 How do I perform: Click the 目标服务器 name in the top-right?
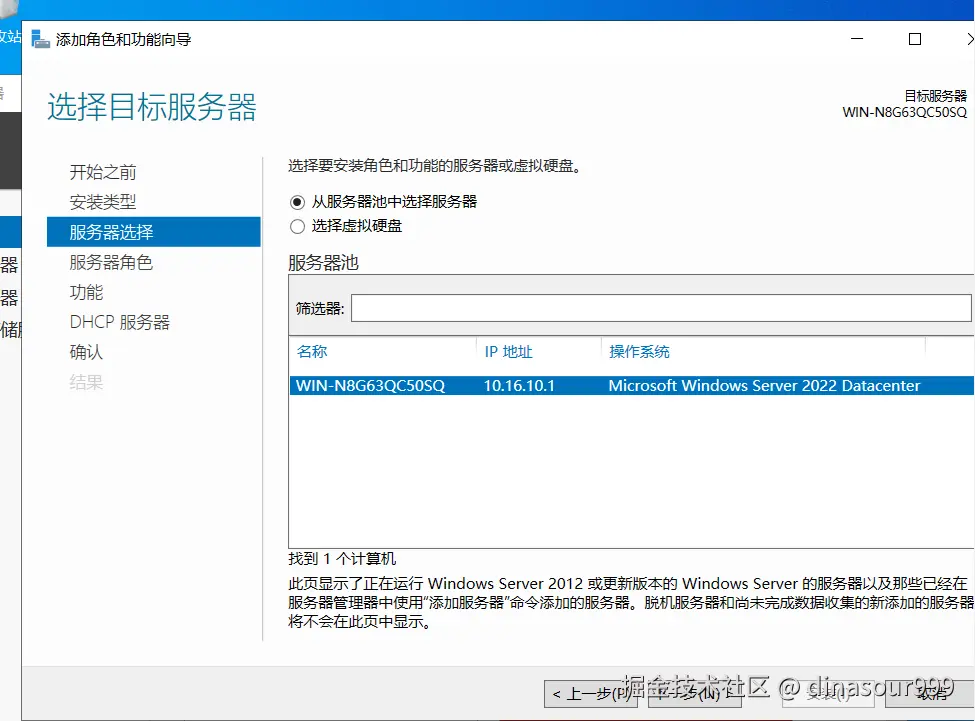click(905, 113)
